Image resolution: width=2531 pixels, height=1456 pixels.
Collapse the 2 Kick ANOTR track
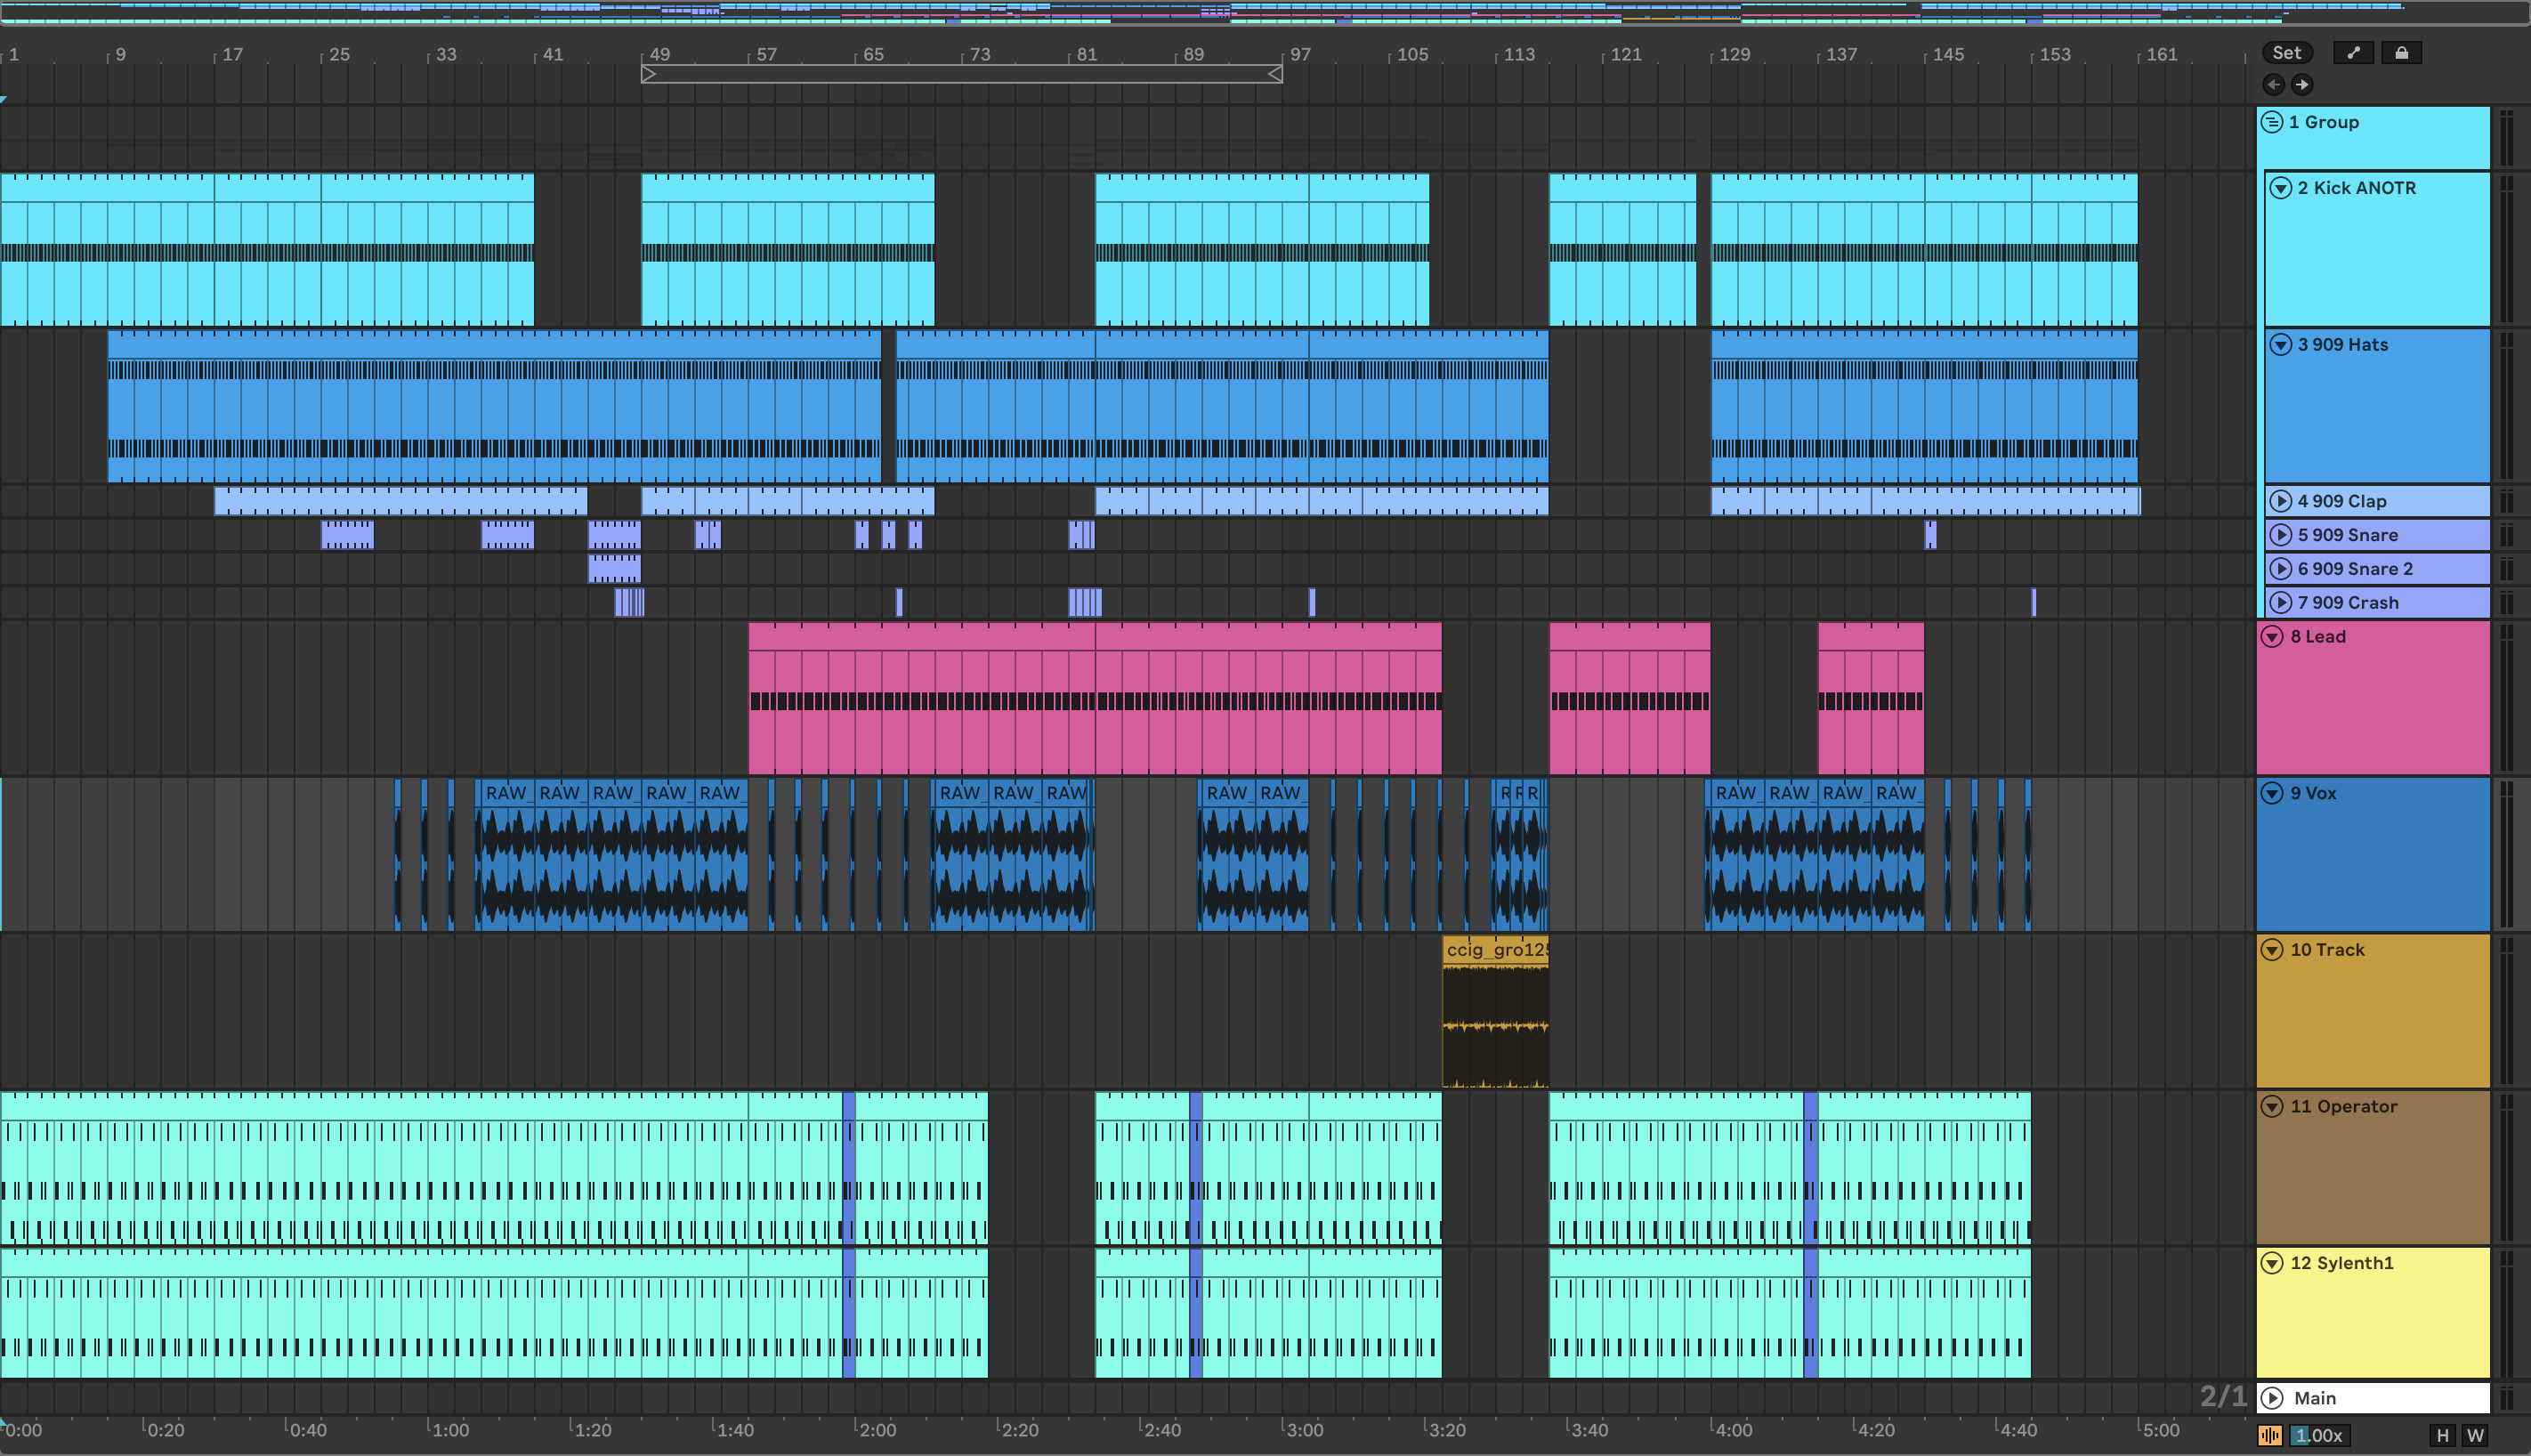click(2280, 188)
